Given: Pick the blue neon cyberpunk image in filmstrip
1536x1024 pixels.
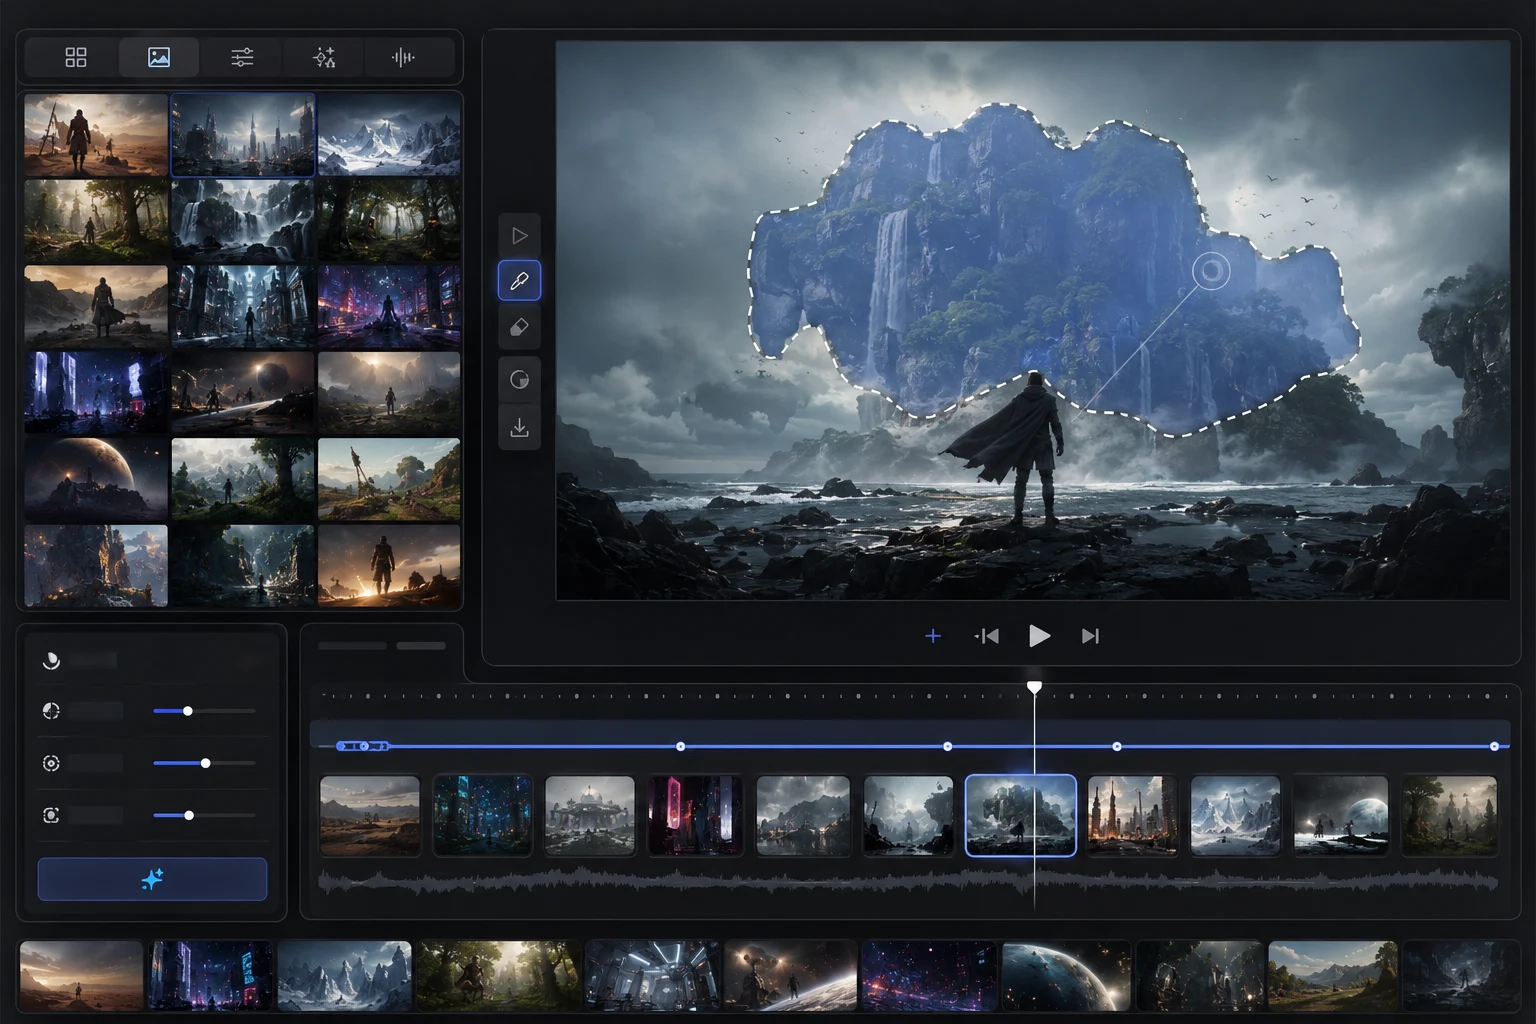Looking at the screenshot, I should pyautogui.click(x=210, y=976).
